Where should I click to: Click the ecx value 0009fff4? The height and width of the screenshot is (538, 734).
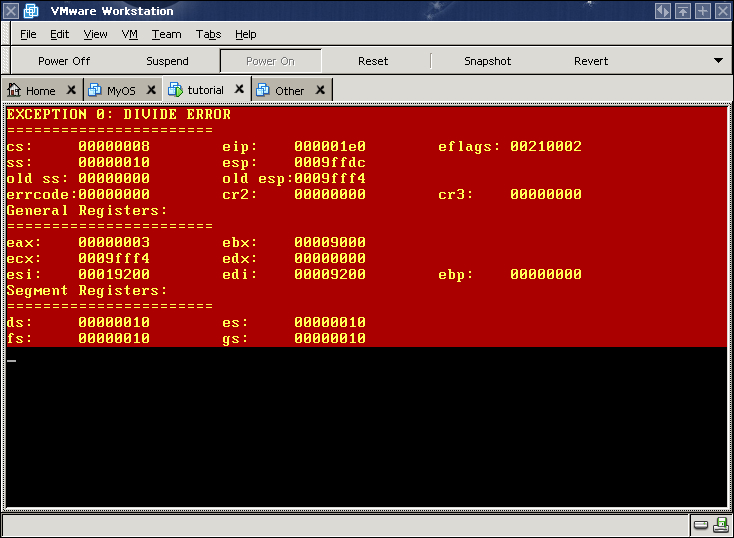[114, 258]
